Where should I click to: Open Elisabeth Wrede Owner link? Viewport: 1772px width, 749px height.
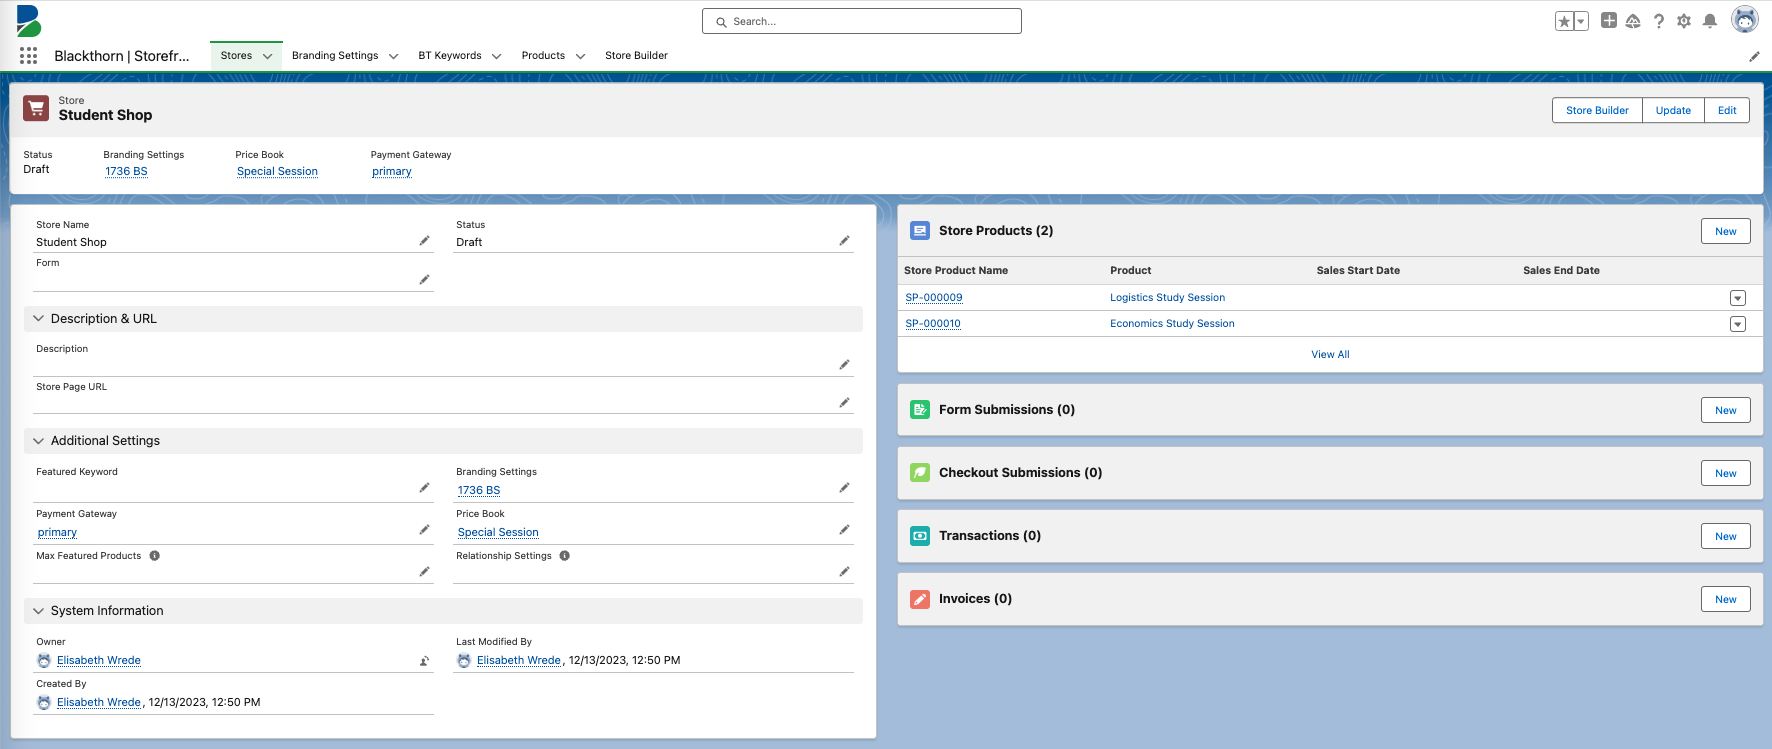98,661
